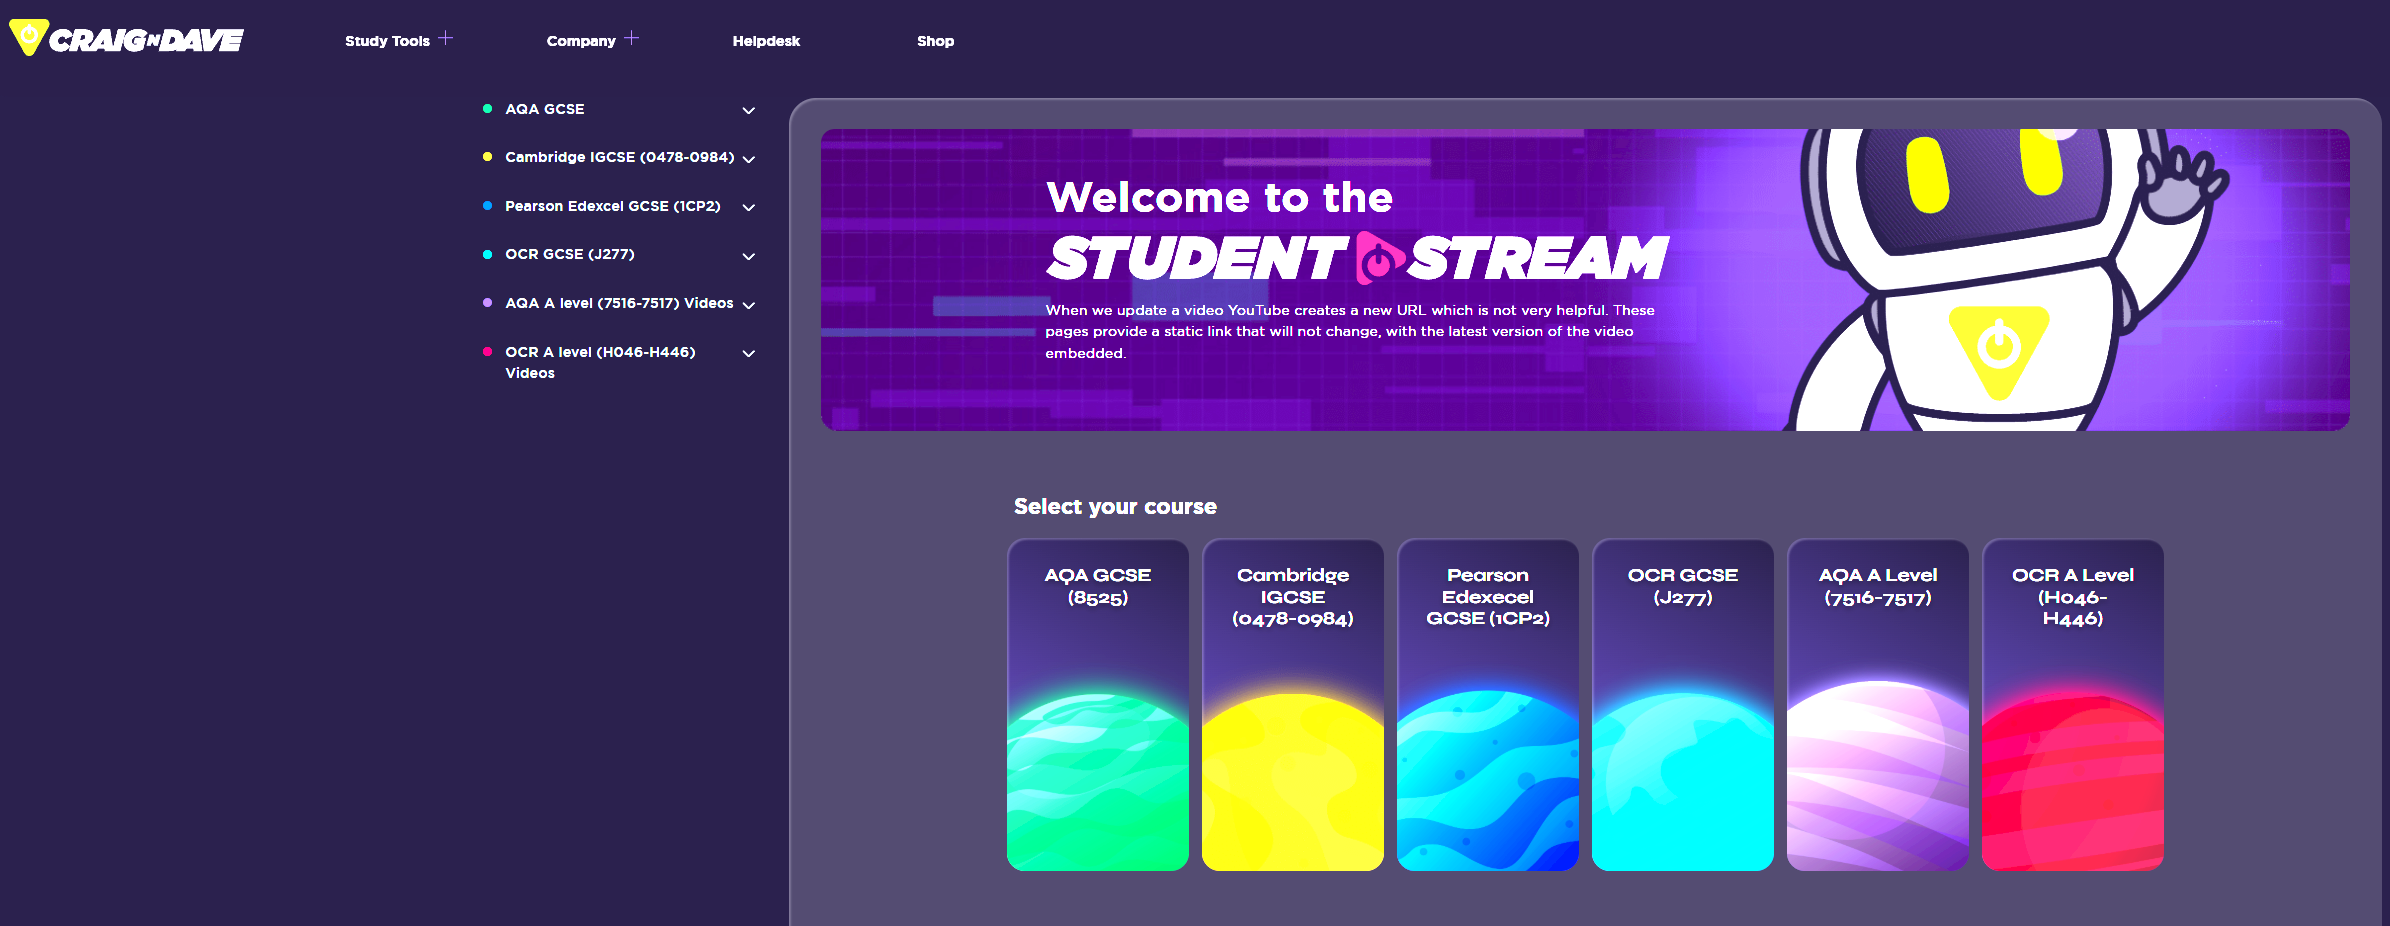Expand OCR A level (H046-H446) chevron
This screenshot has width=2390, height=926.
tap(748, 353)
